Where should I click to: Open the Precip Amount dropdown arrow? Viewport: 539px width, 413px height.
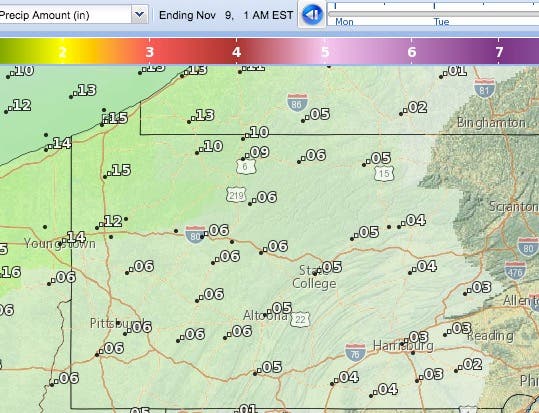pos(139,14)
